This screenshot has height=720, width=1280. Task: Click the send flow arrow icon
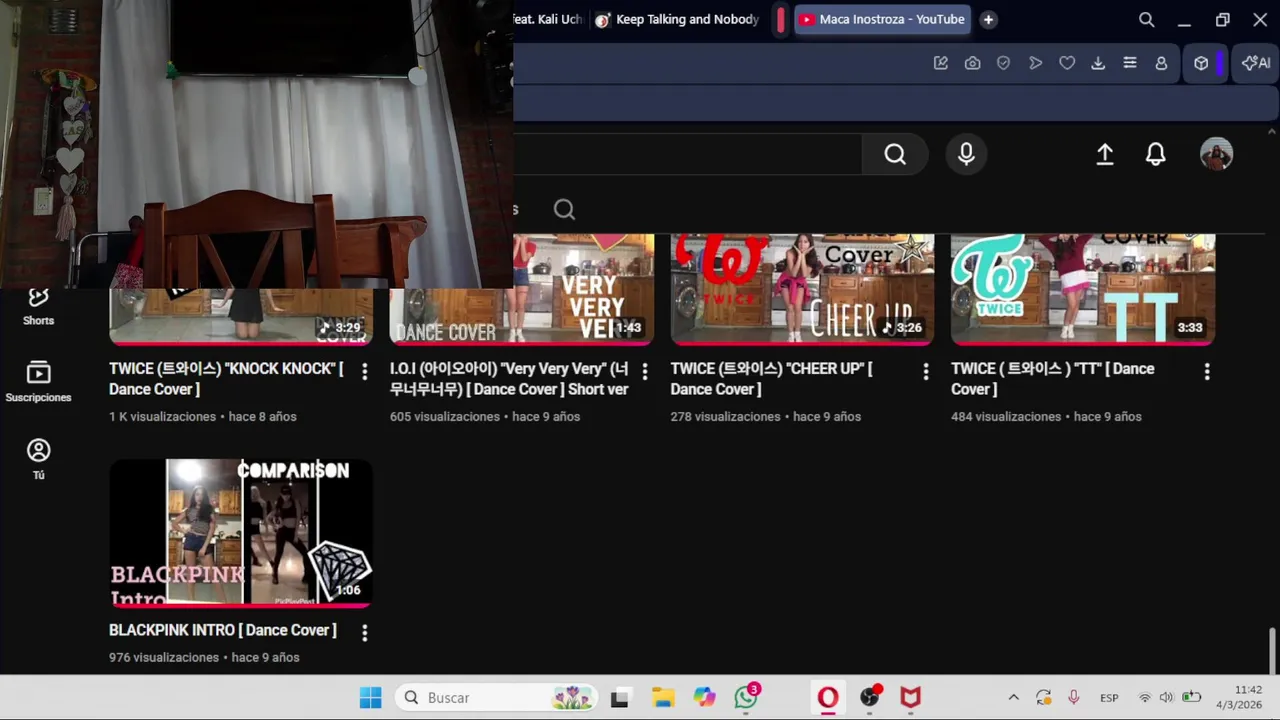coord(1036,63)
